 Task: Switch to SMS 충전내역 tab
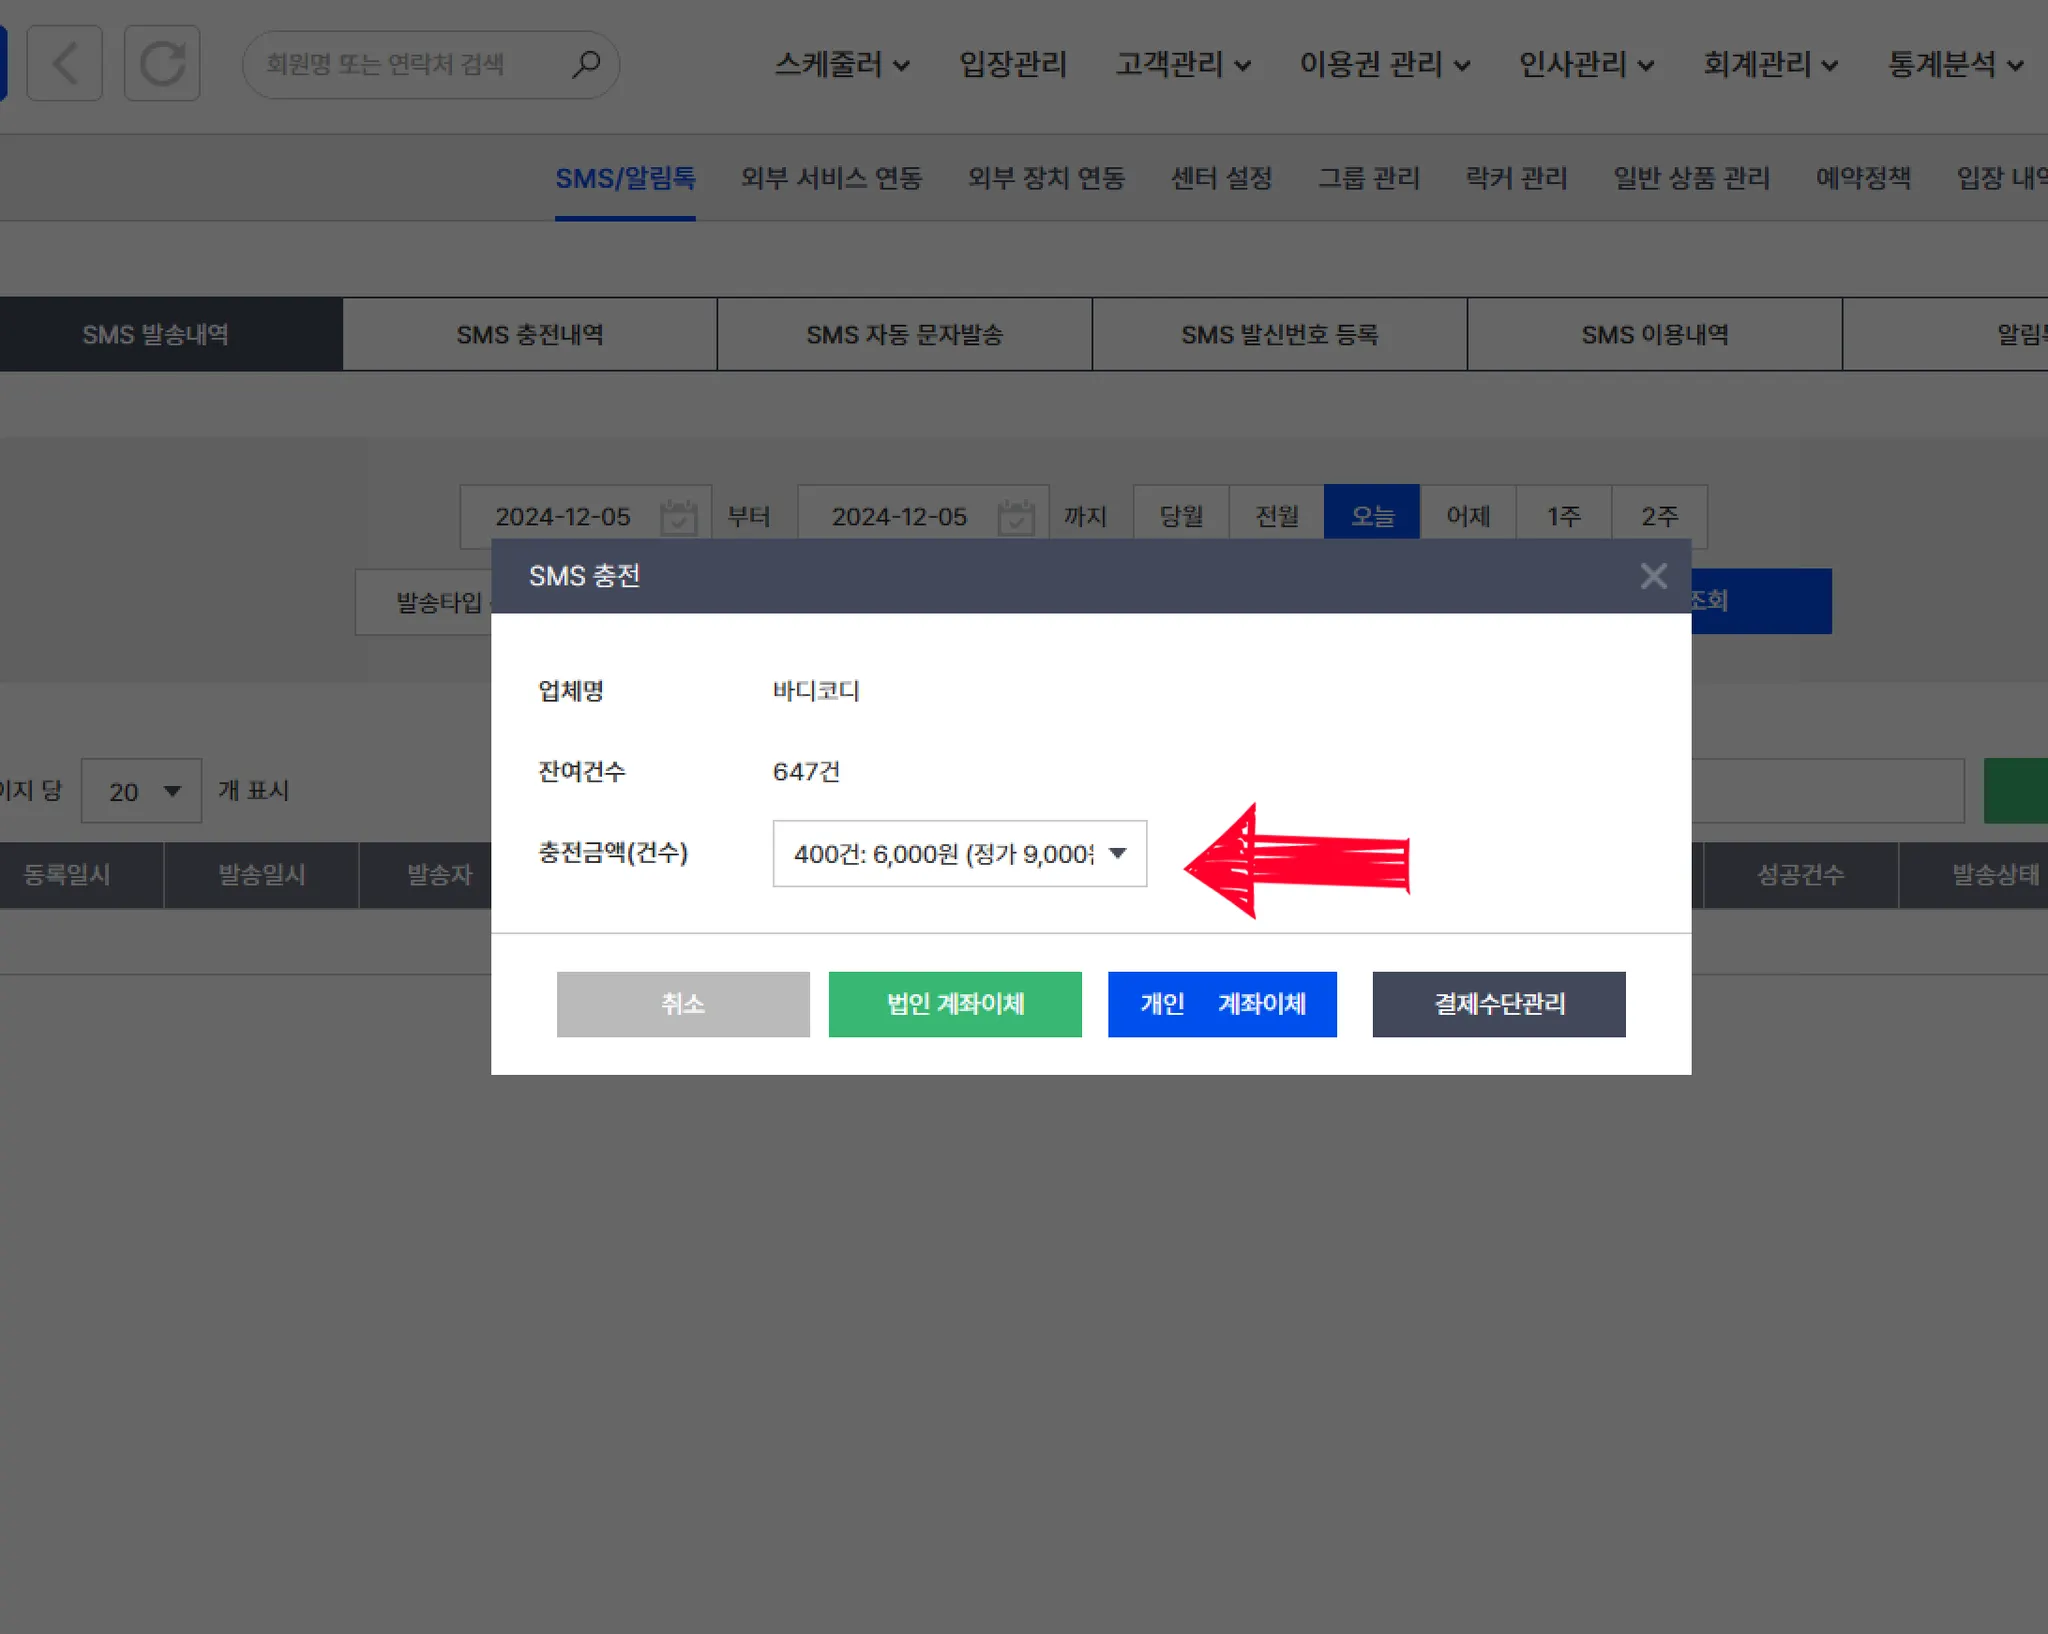(x=529, y=335)
